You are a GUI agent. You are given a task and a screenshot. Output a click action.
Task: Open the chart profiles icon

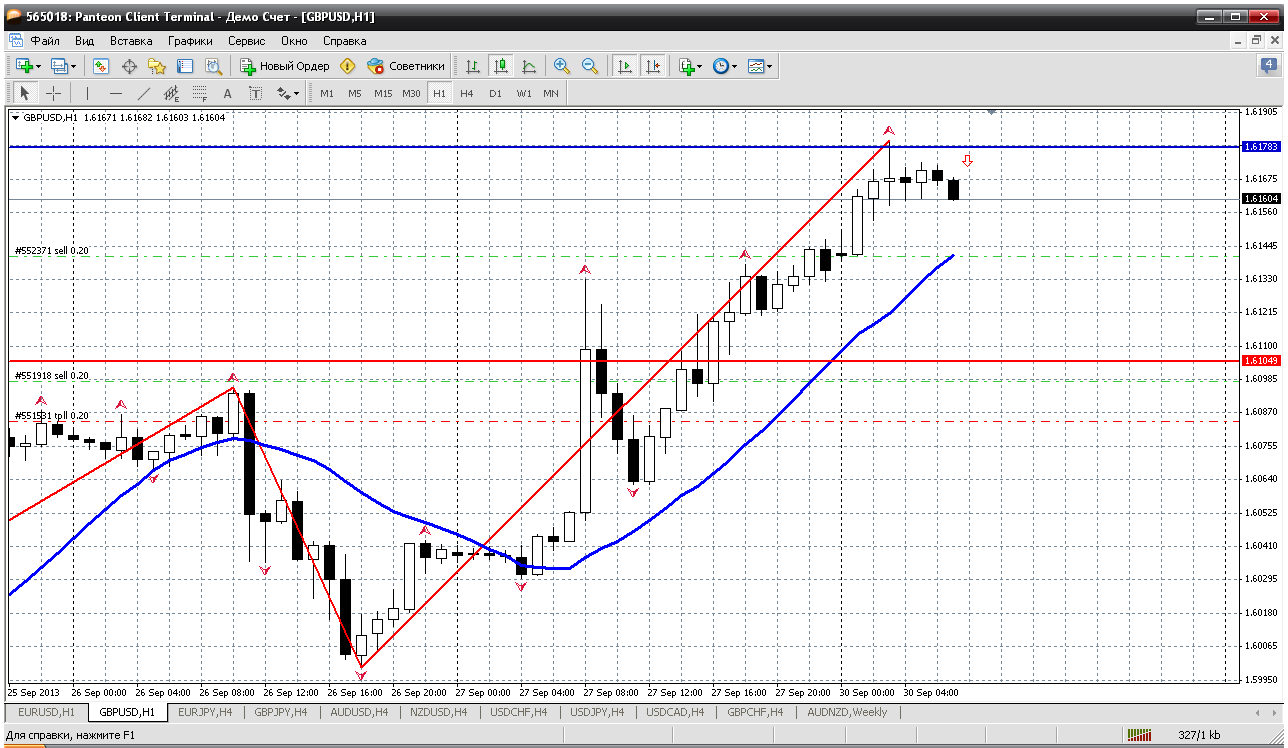pos(62,66)
